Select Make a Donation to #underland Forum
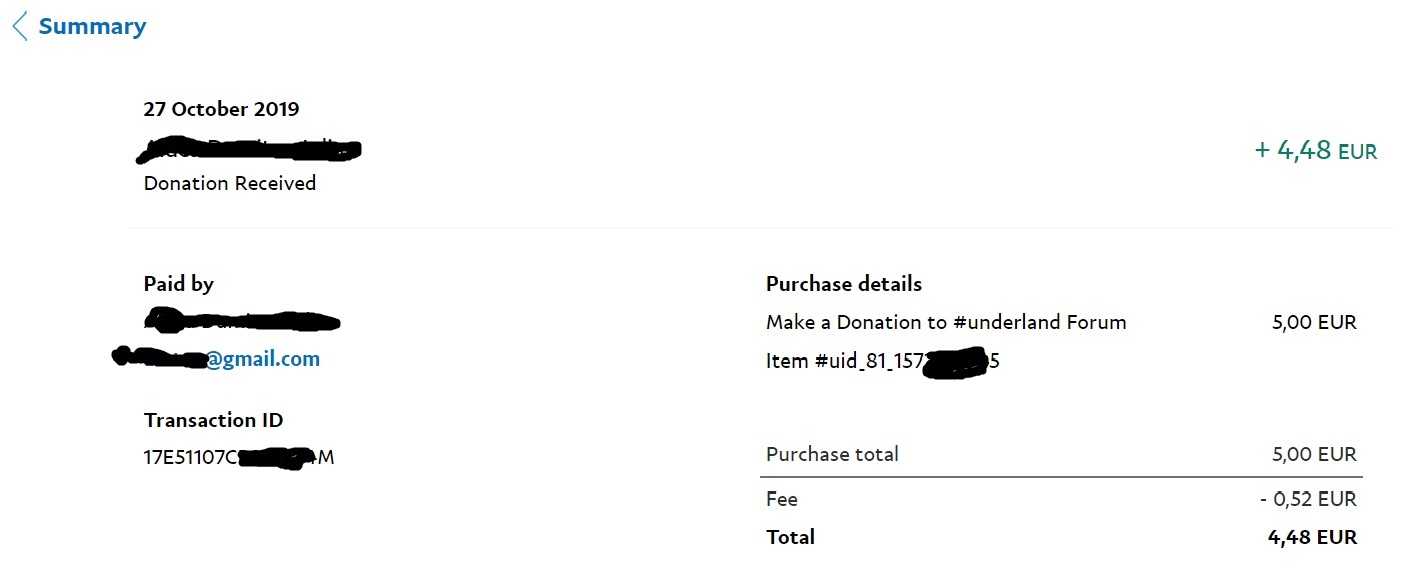Viewport: 1401px width, 563px height. [945, 322]
